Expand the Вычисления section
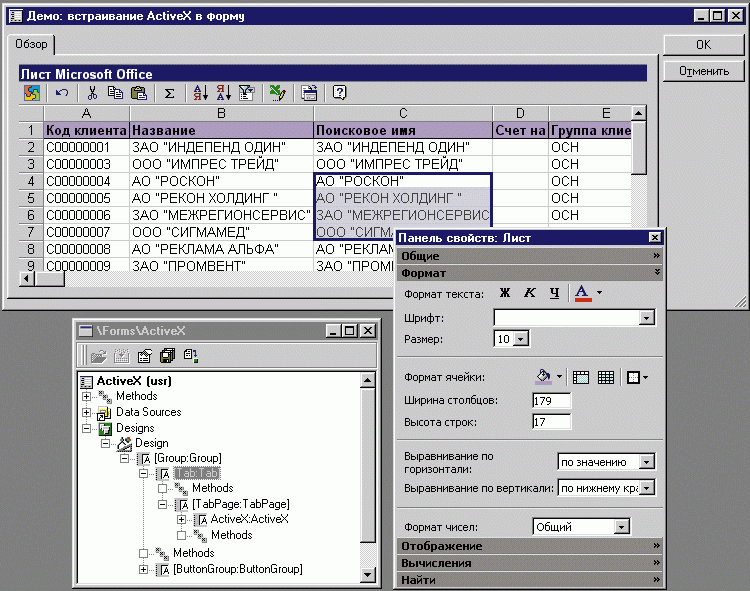Screen dimensions: 750x591 click(529, 563)
